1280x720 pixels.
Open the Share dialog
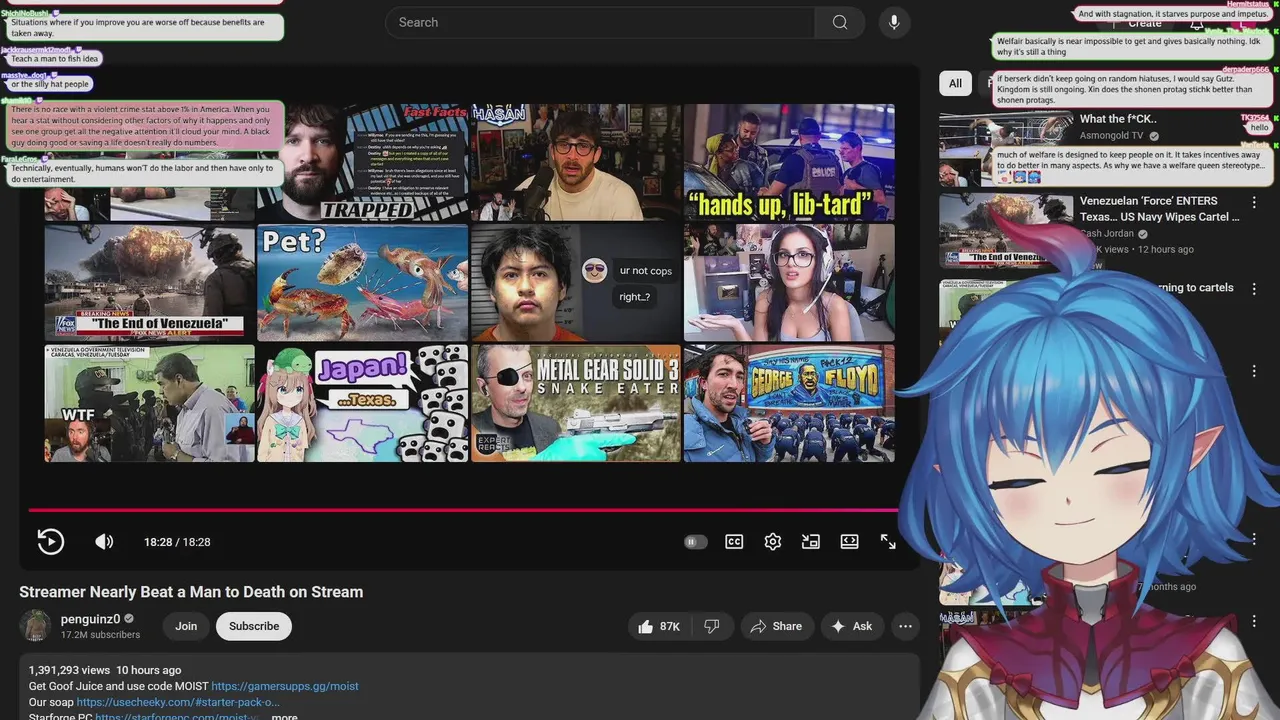[x=776, y=626]
